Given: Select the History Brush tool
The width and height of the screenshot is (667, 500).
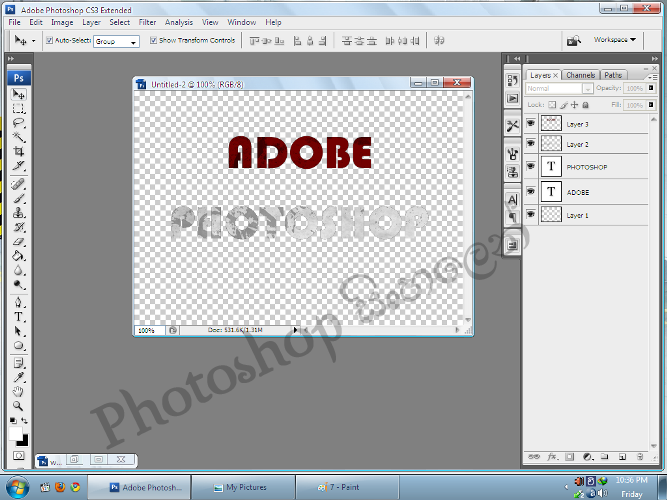Looking at the screenshot, I should 19,227.
